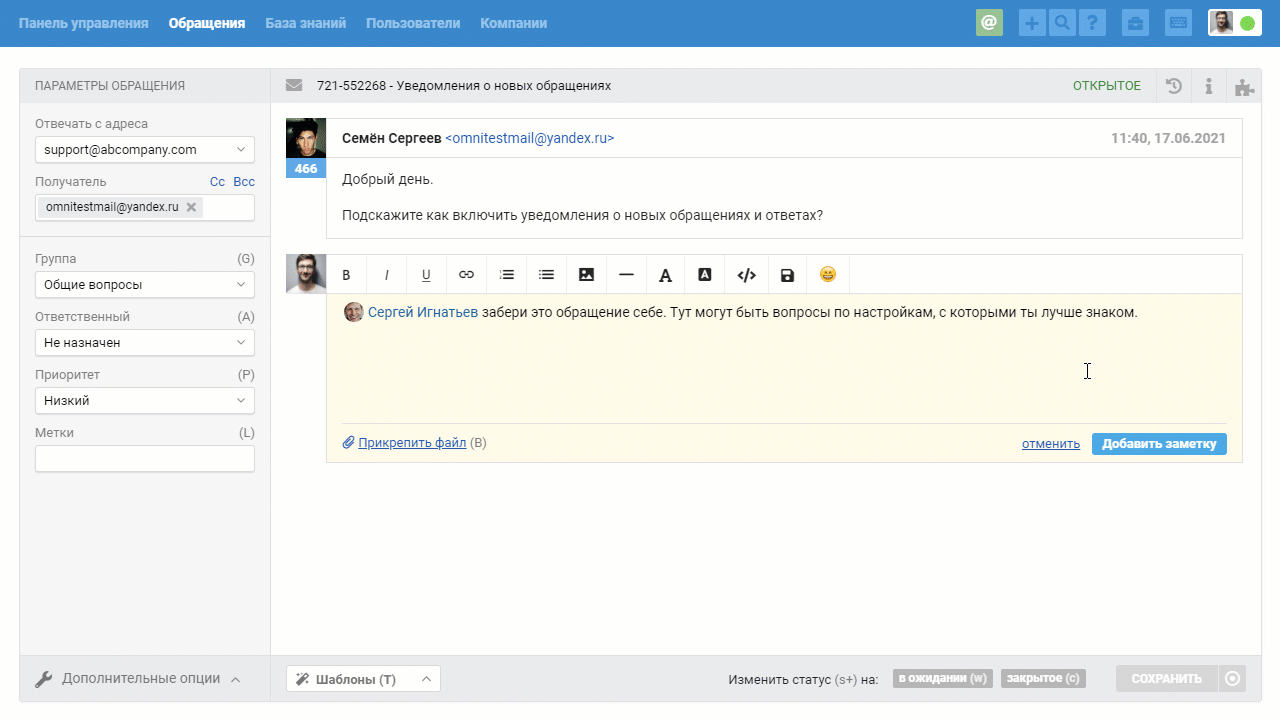Open the 'Отвечать с адреса' dropdown
This screenshot has height=720, width=1280.
point(145,150)
